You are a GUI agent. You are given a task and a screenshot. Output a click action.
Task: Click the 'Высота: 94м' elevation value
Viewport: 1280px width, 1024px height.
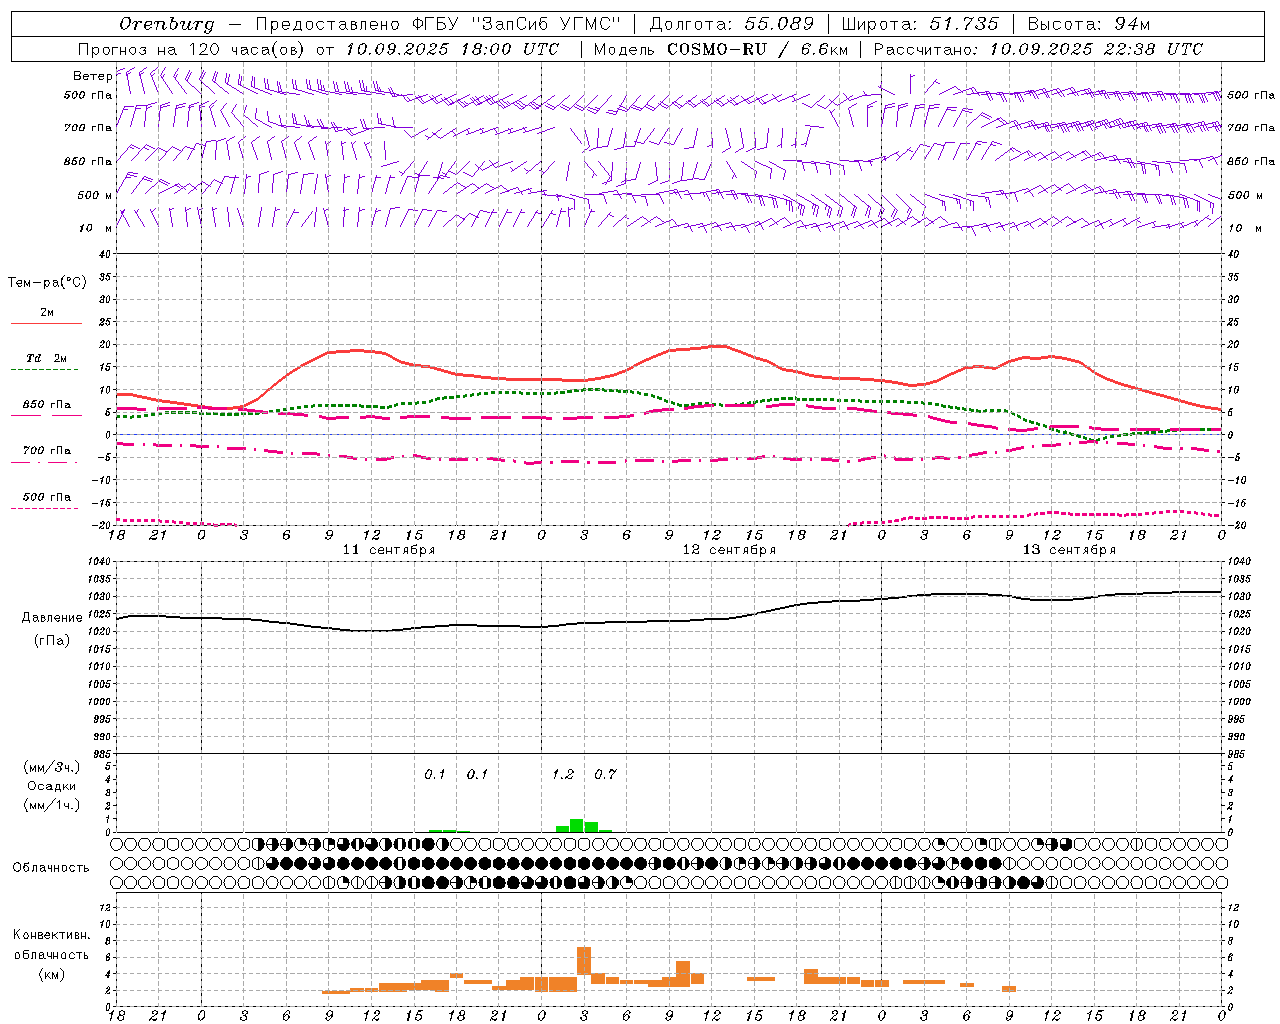click(x=1089, y=23)
